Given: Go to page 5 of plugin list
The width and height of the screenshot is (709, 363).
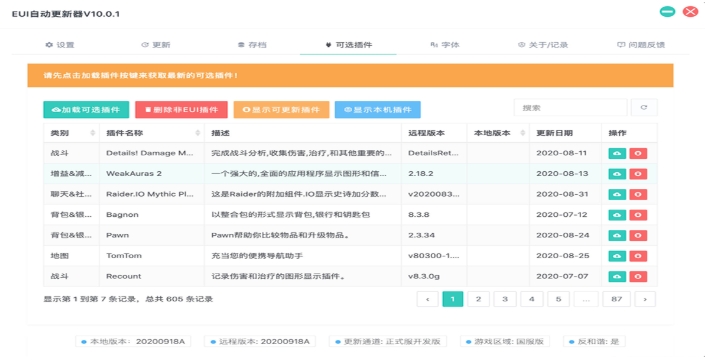Looking at the screenshot, I should [558, 299].
